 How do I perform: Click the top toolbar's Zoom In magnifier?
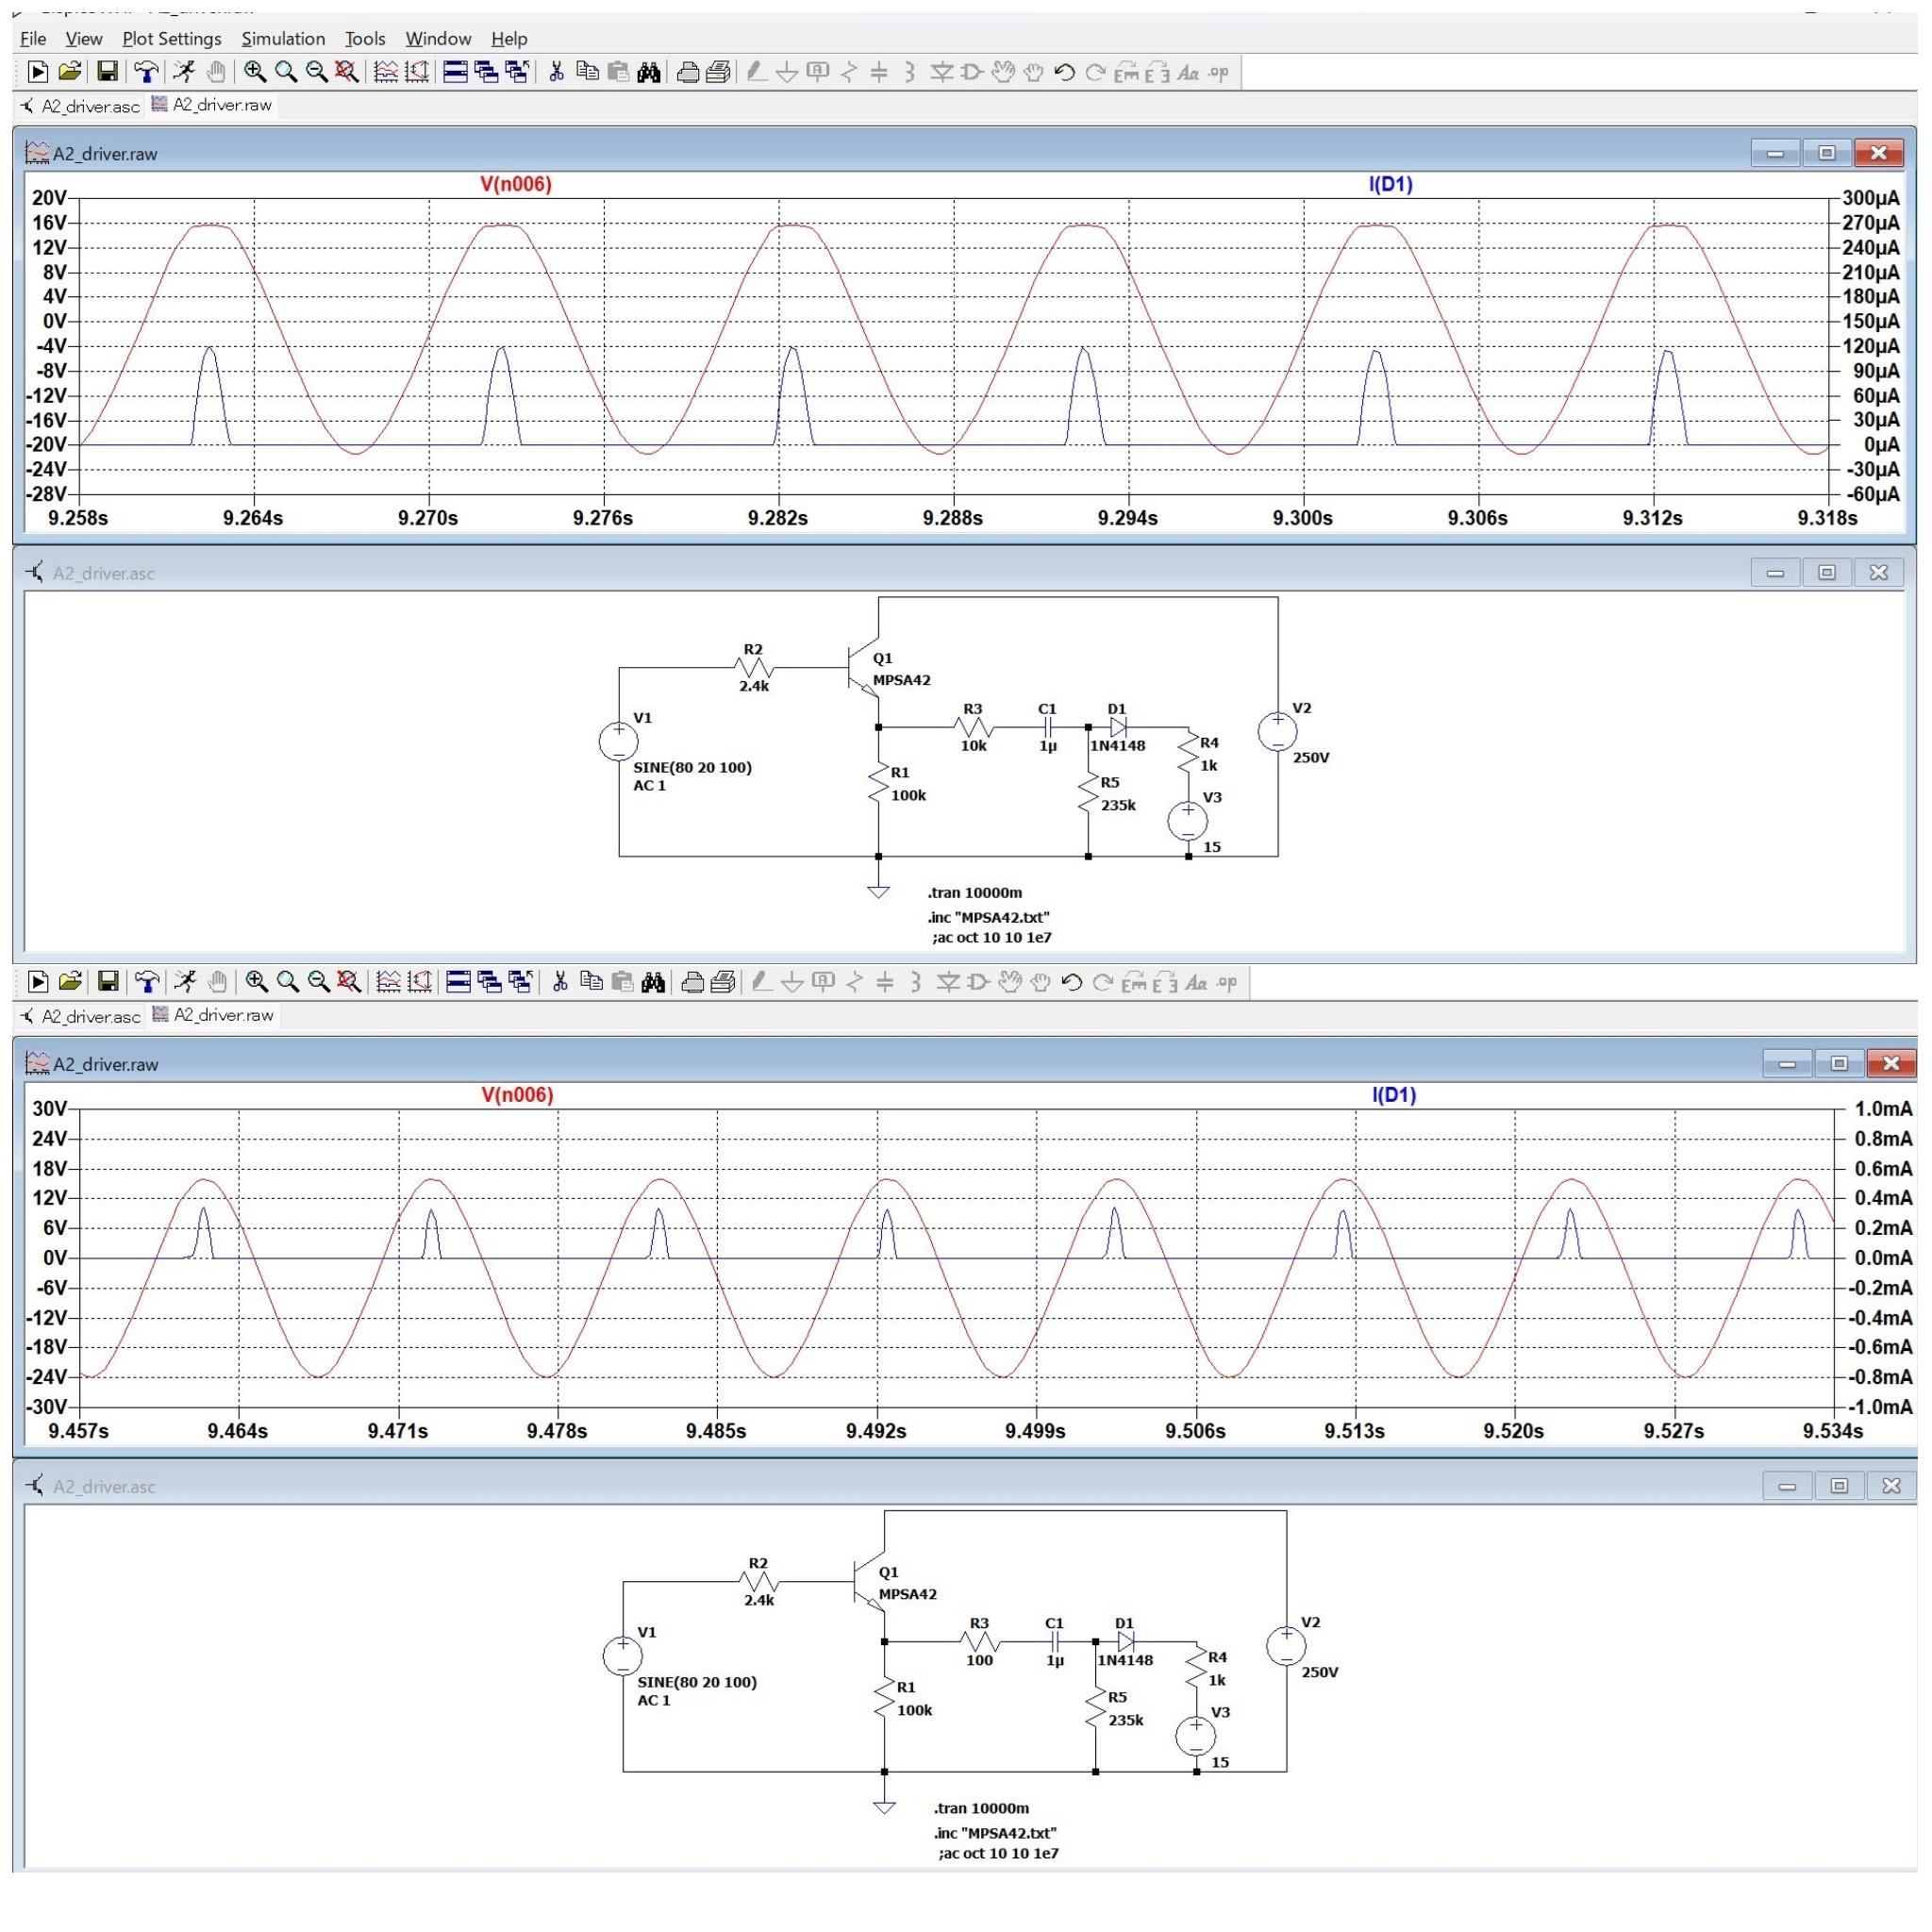(x=255, y=72)
